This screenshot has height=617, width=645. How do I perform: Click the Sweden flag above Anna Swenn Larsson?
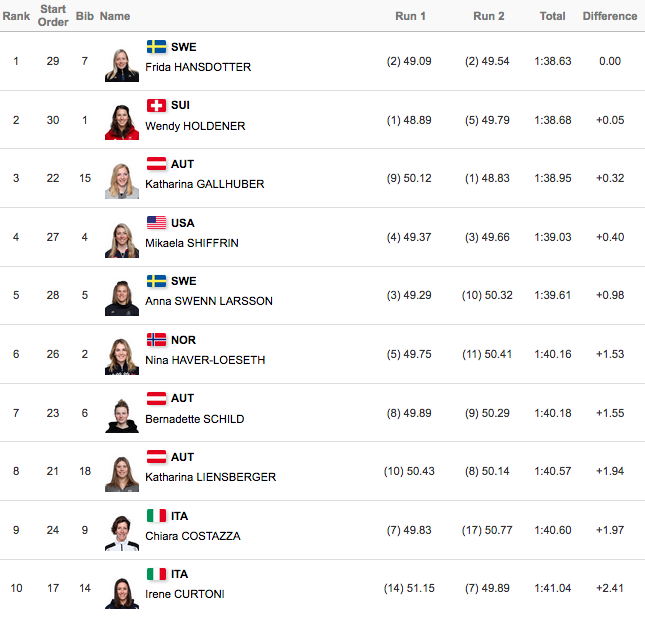coord(156,281)
